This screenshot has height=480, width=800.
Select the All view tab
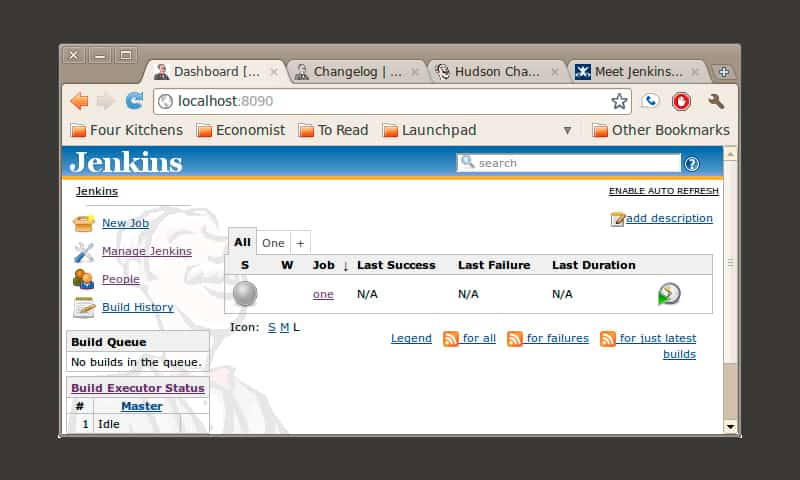click(242, 242)
